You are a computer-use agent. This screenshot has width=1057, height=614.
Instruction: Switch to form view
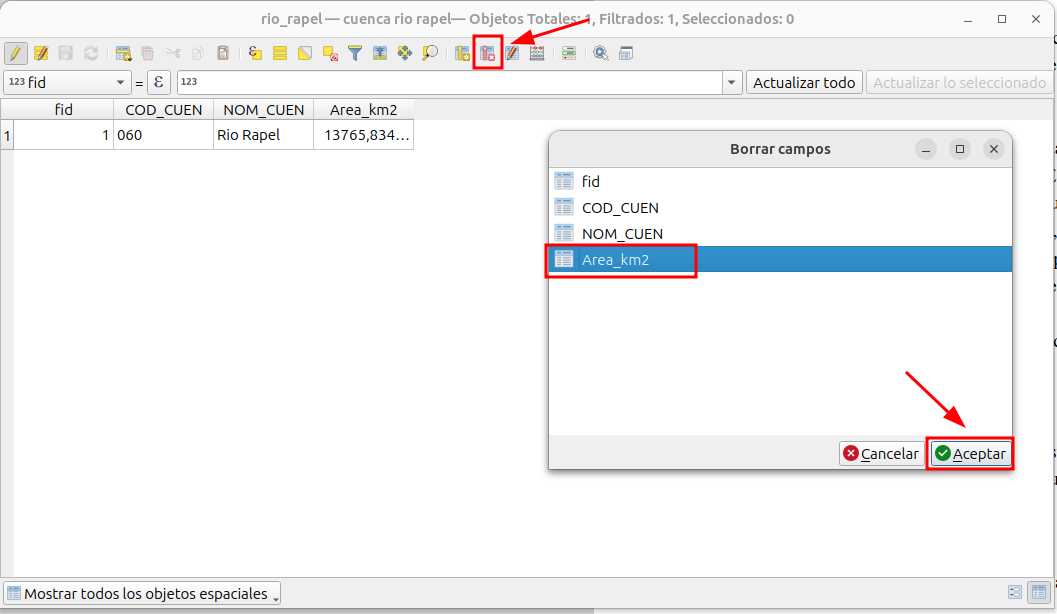point(1014,593)
